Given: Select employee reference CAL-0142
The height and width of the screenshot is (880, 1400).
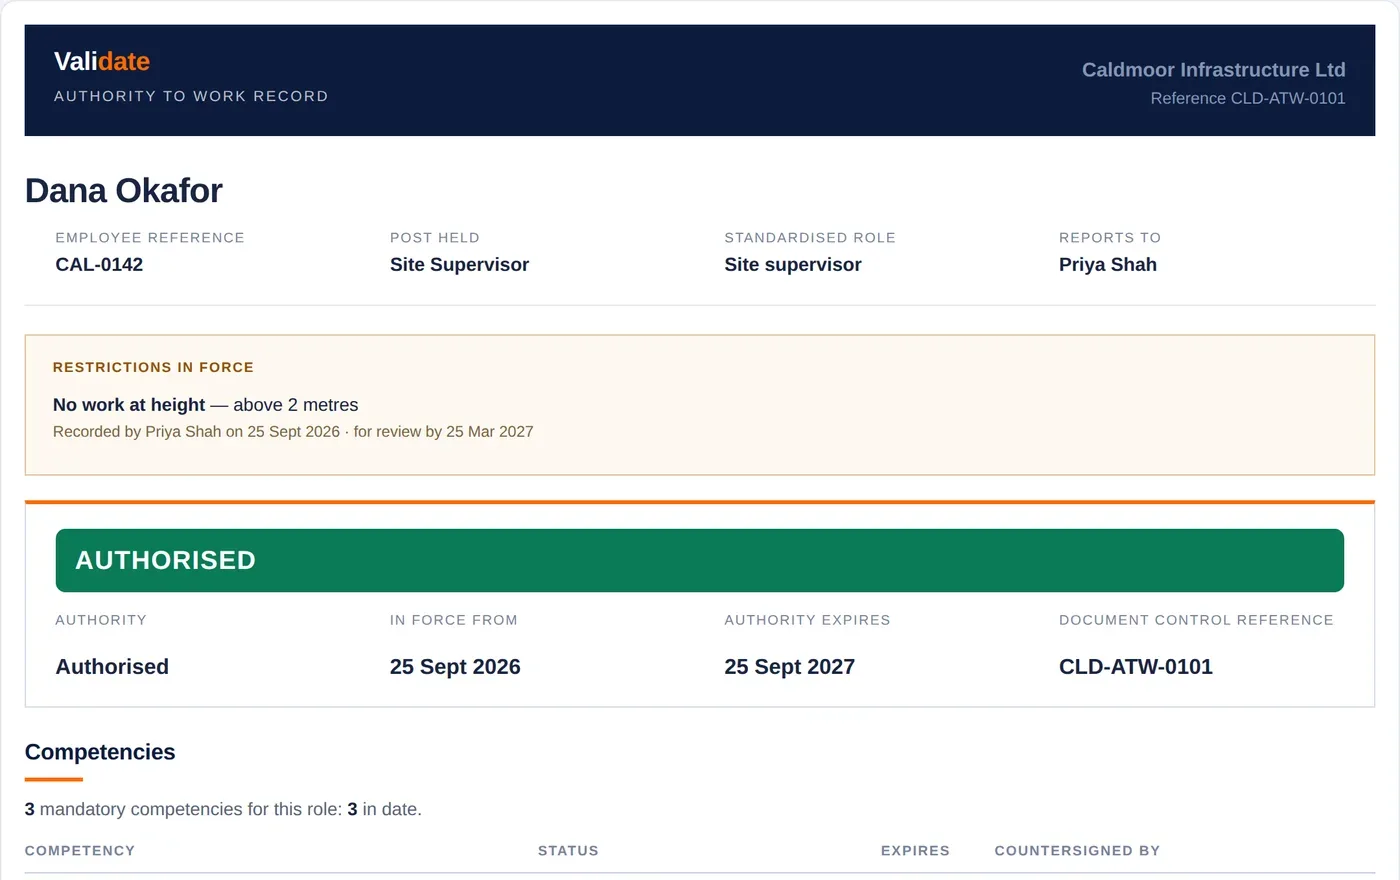Looking at the screenshot, I should click(x=99, y=264).
